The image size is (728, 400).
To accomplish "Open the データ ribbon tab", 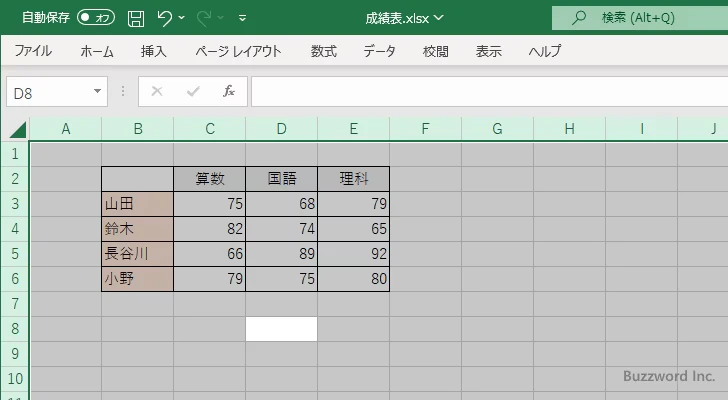I will tap(379, 51).
